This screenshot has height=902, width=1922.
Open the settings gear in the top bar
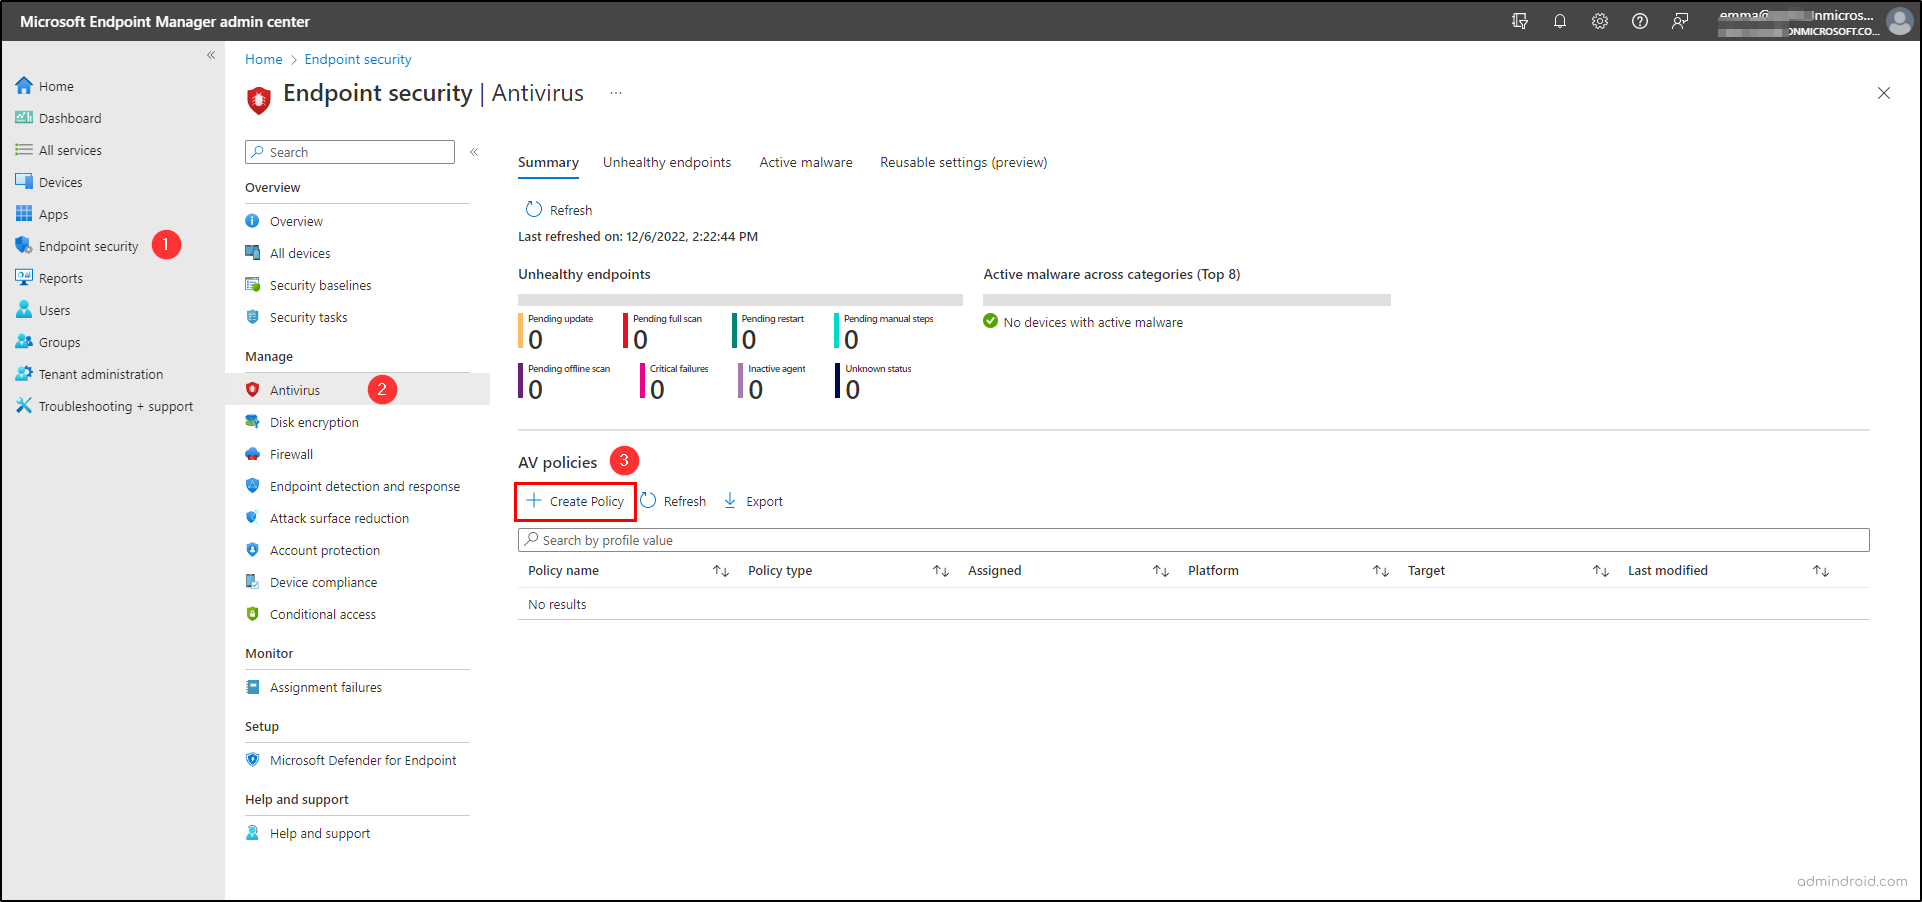coord(1600,20)
